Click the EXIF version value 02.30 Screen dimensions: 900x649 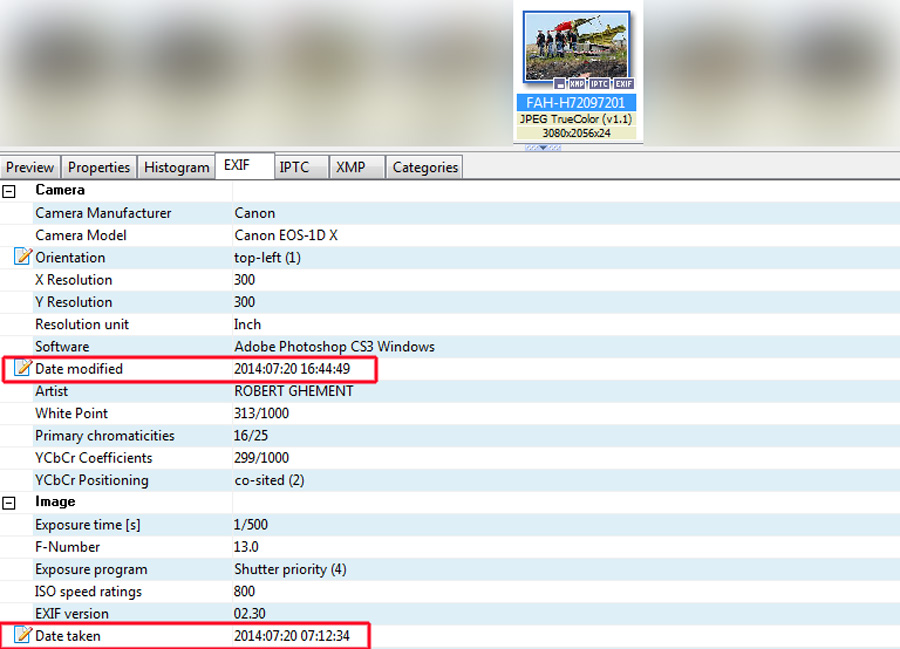[250, 614]
